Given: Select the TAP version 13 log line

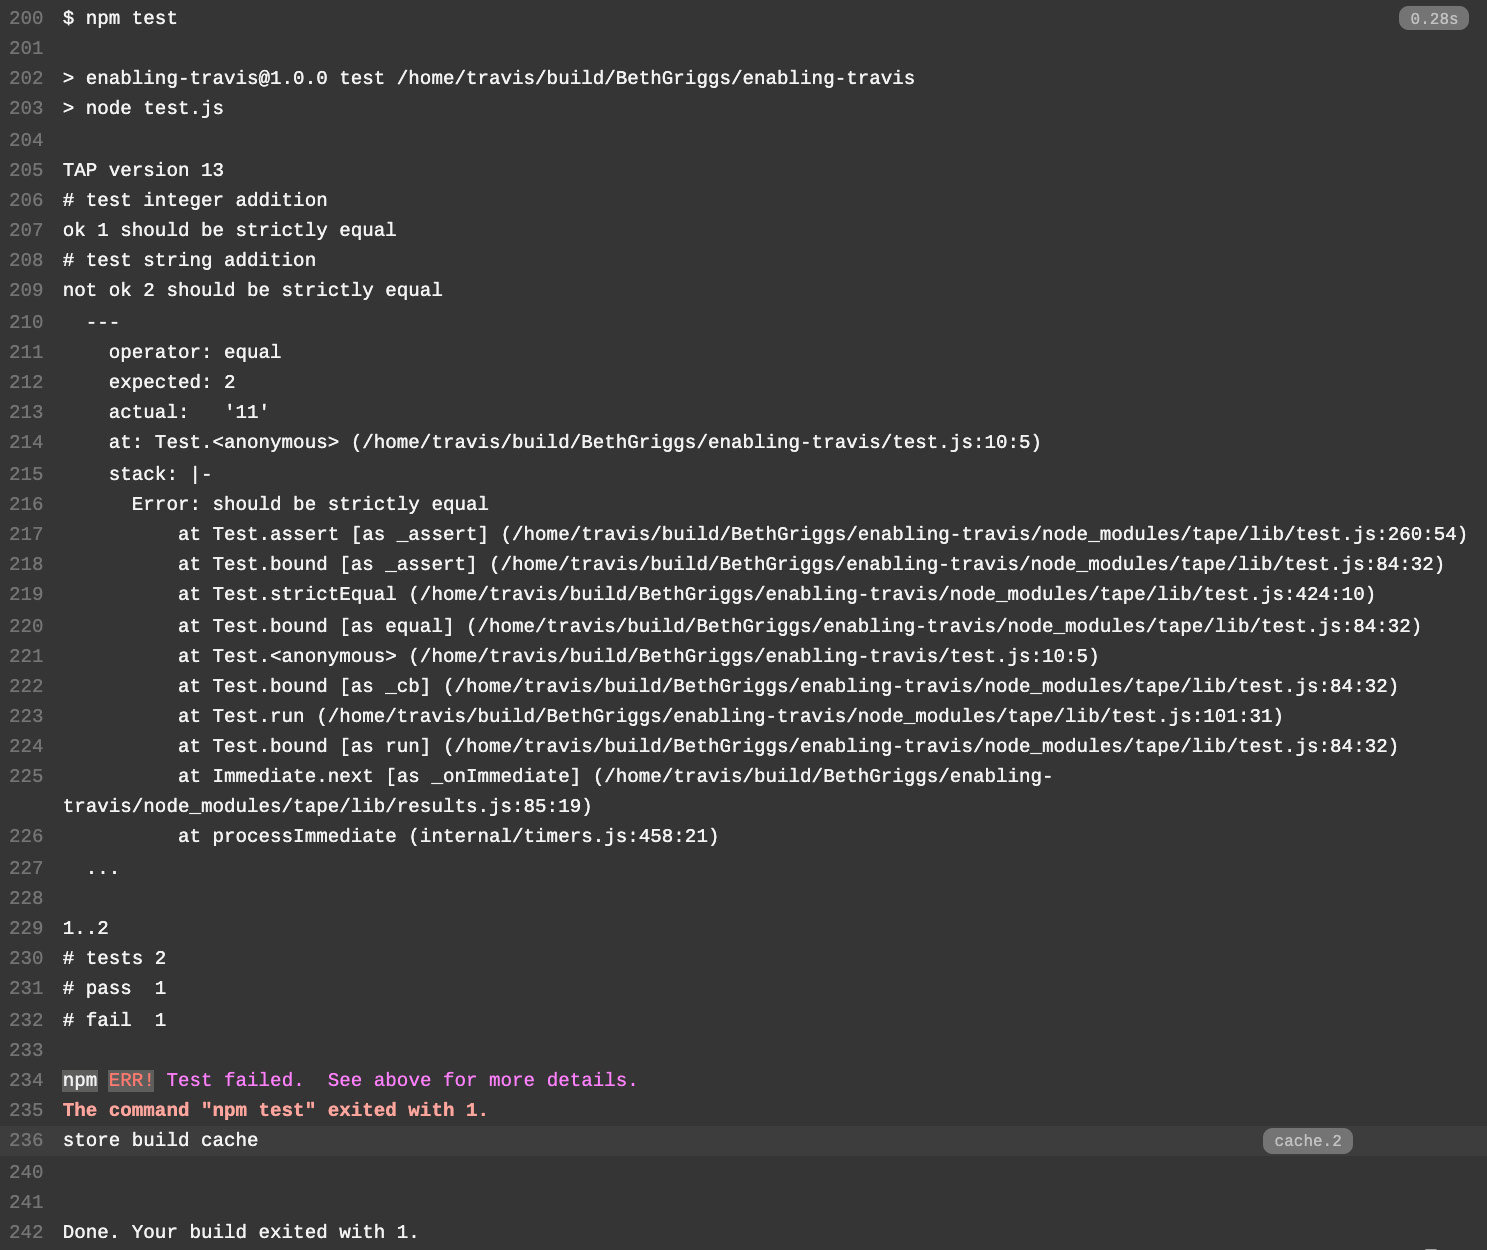Looking at the screenshot, I should click(x=143, y=170).
